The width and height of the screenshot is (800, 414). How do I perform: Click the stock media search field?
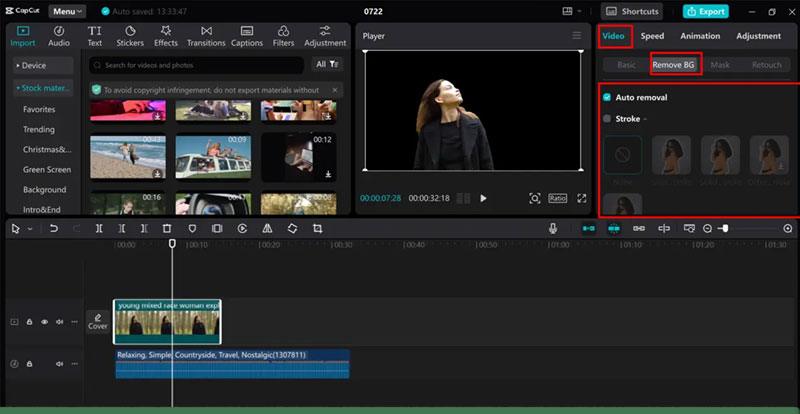coord(196,65)
